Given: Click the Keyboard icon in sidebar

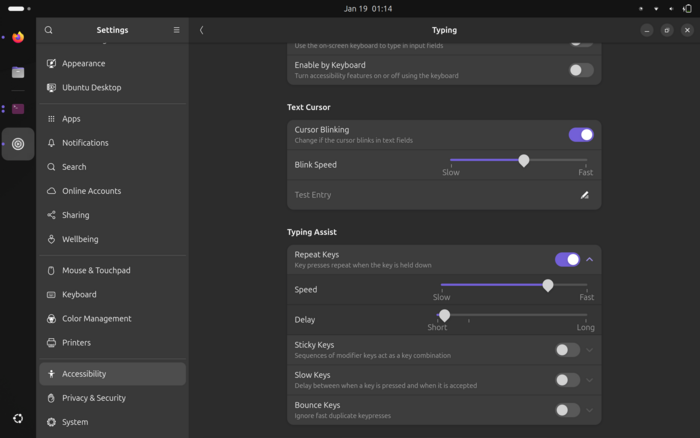Looking at the screenshot, I should pyautogui.click(x=51, y=295).
